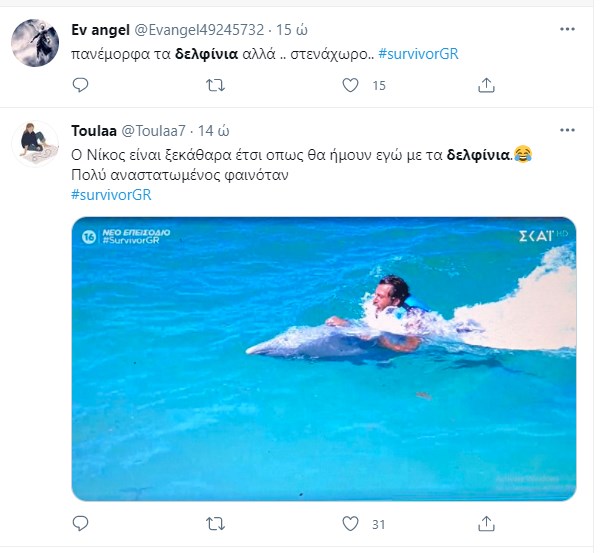Retweet Toulaa's tweet
The image size is (607, 553).
[215, 523]
